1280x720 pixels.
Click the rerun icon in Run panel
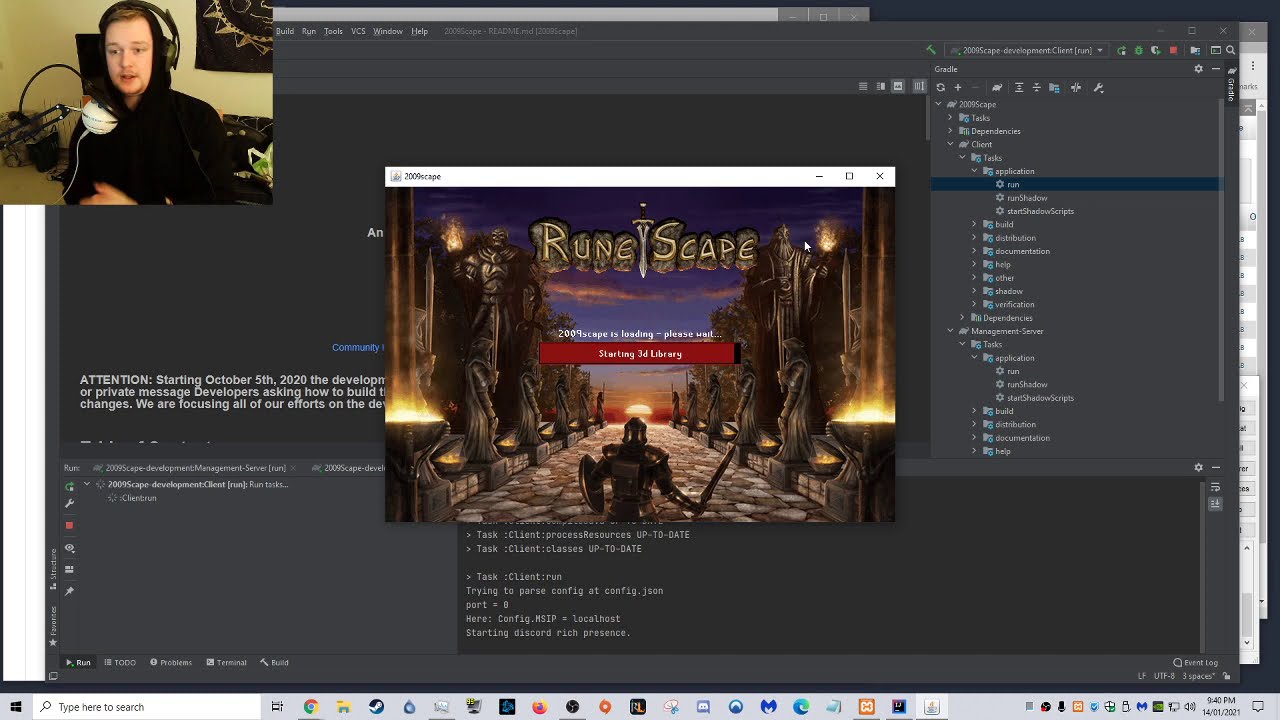69,487
